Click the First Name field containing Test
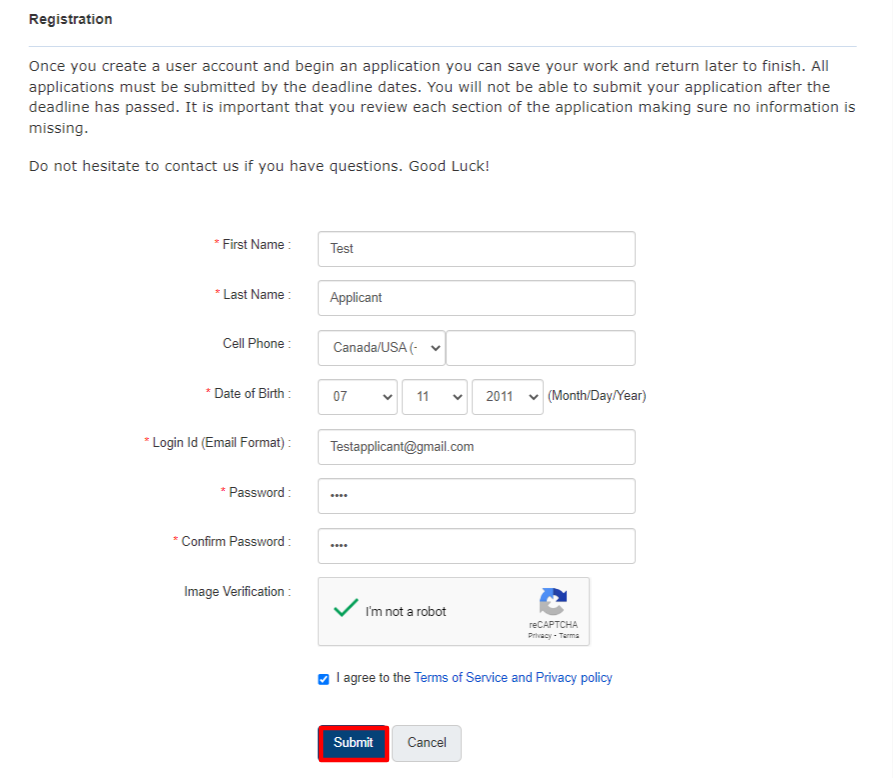Image resolution: width=893 pixels, height=778 pixels. click(476, 248)
